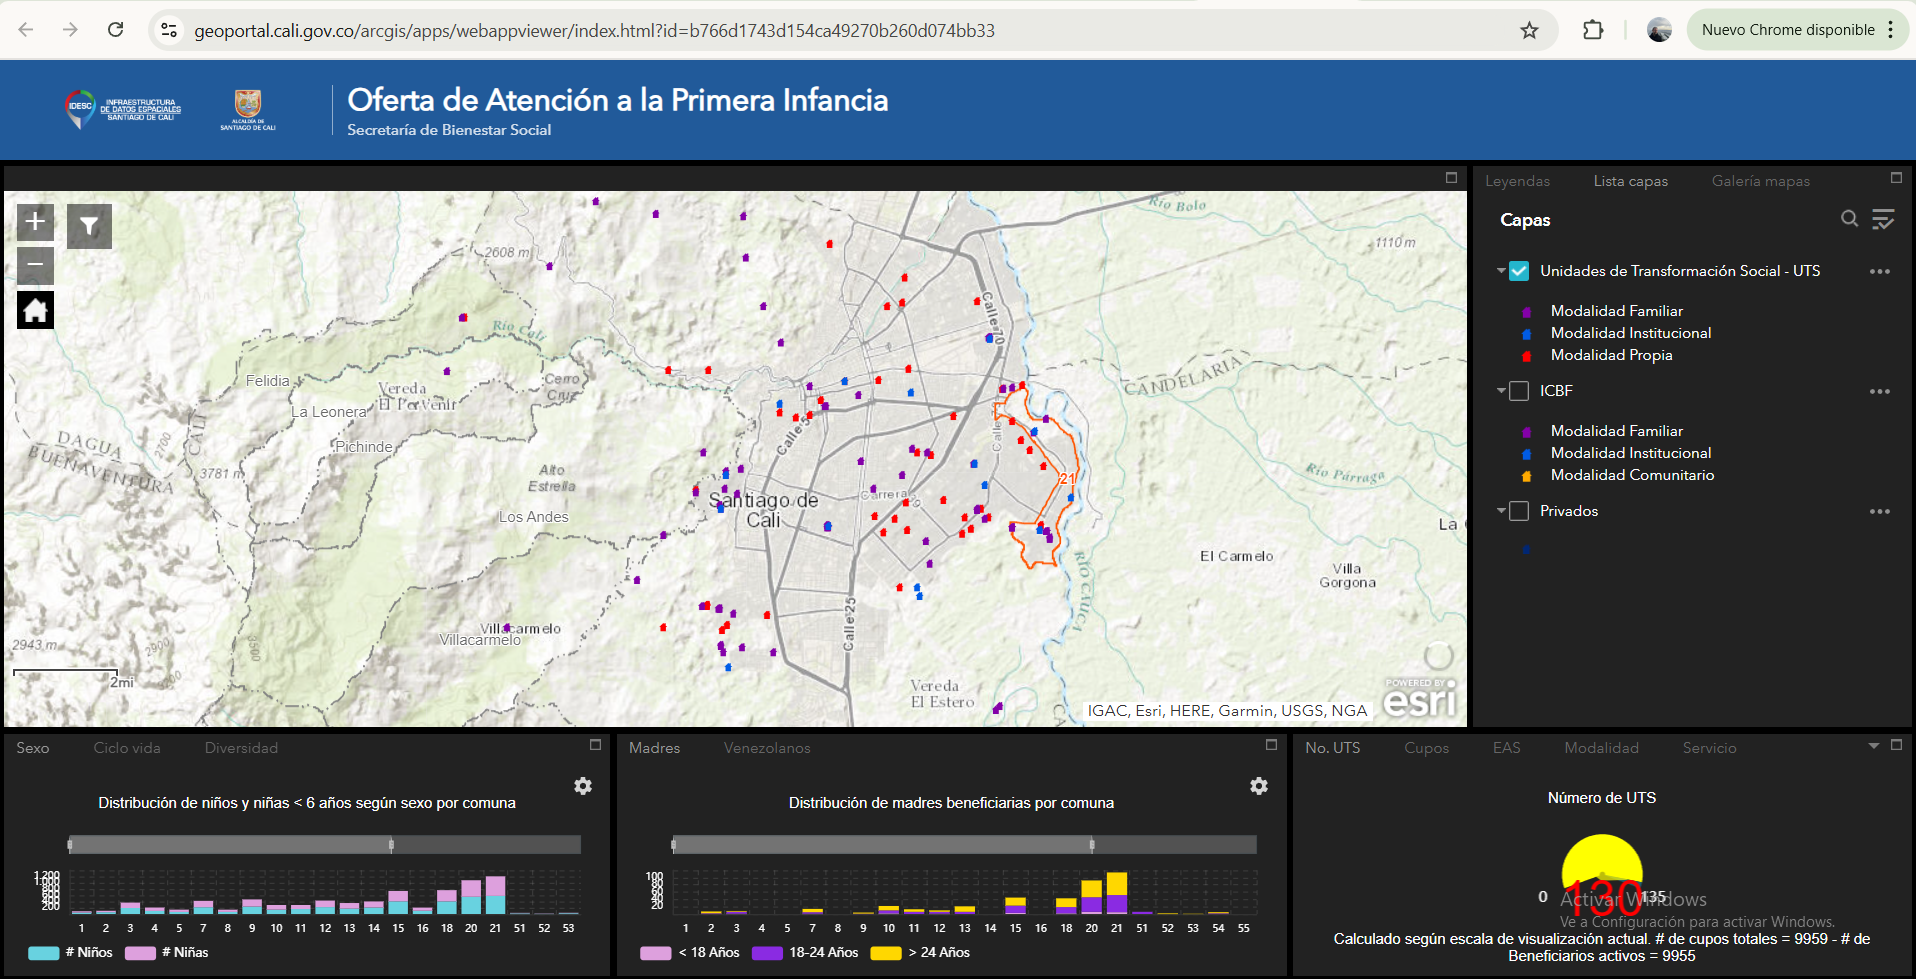Search layers with the magnifier icon

point(1849,219)
